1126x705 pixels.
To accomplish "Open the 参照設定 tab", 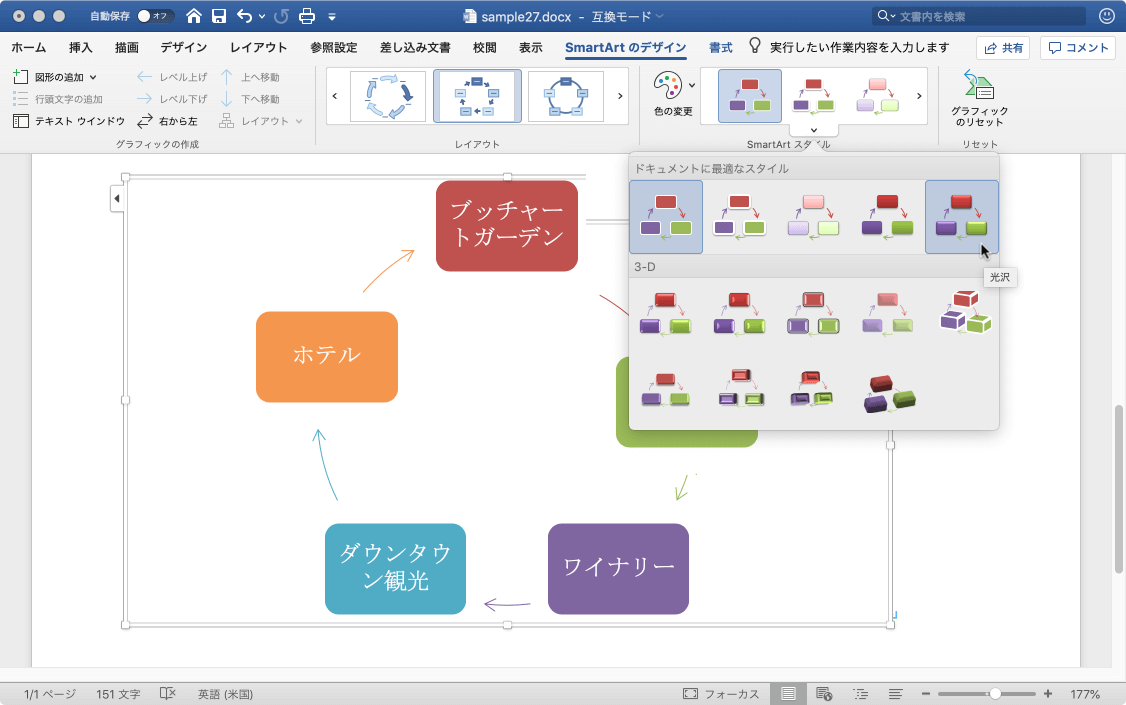I will pos(334,47).
